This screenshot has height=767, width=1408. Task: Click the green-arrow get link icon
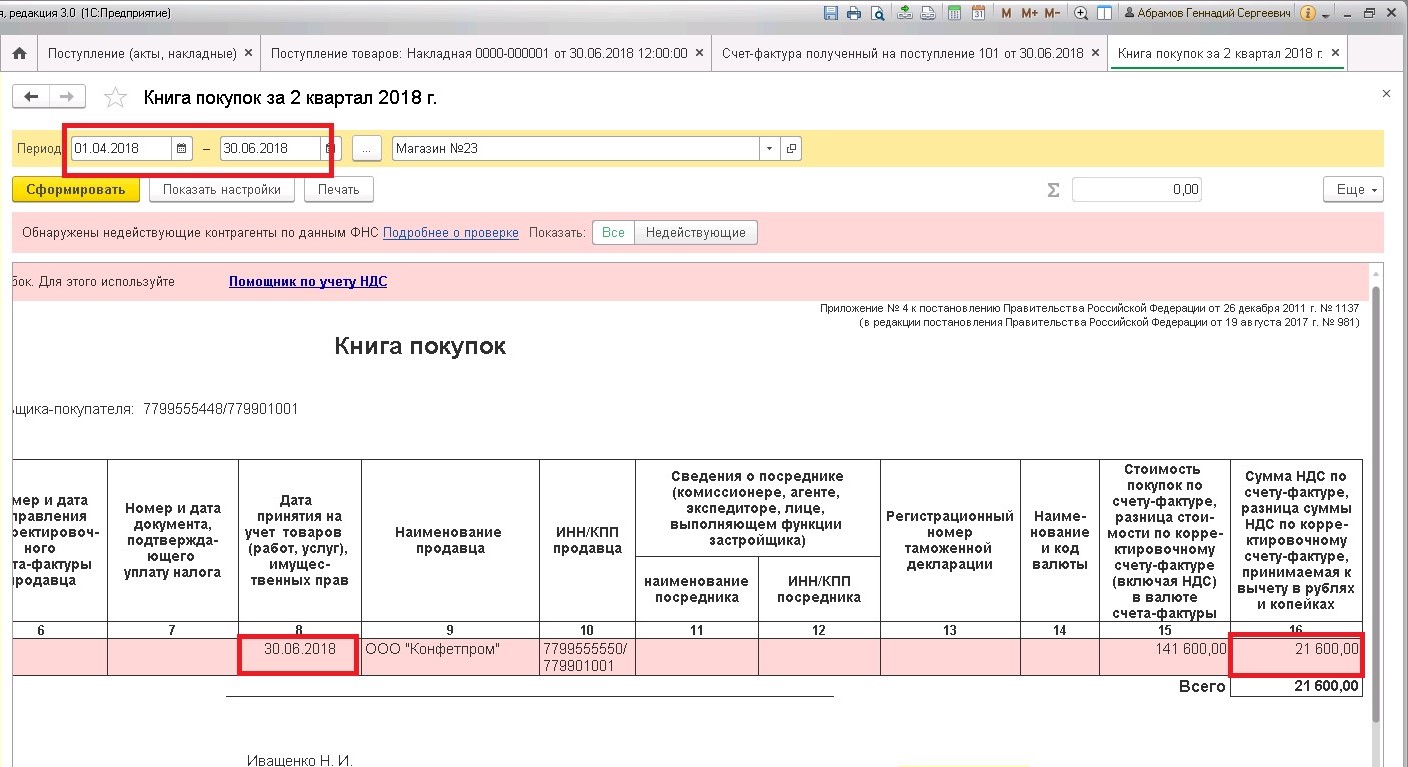coord(904,14)
